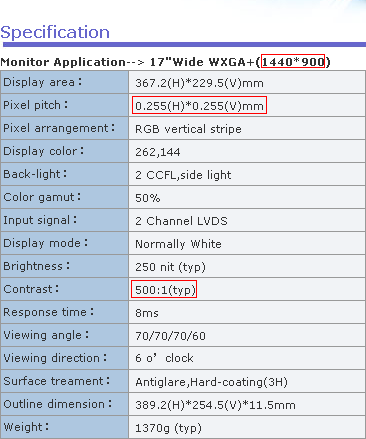Click the 250 nit (typ) brightness value
This screenshot has width=366, height=439.
coord(170,267)
